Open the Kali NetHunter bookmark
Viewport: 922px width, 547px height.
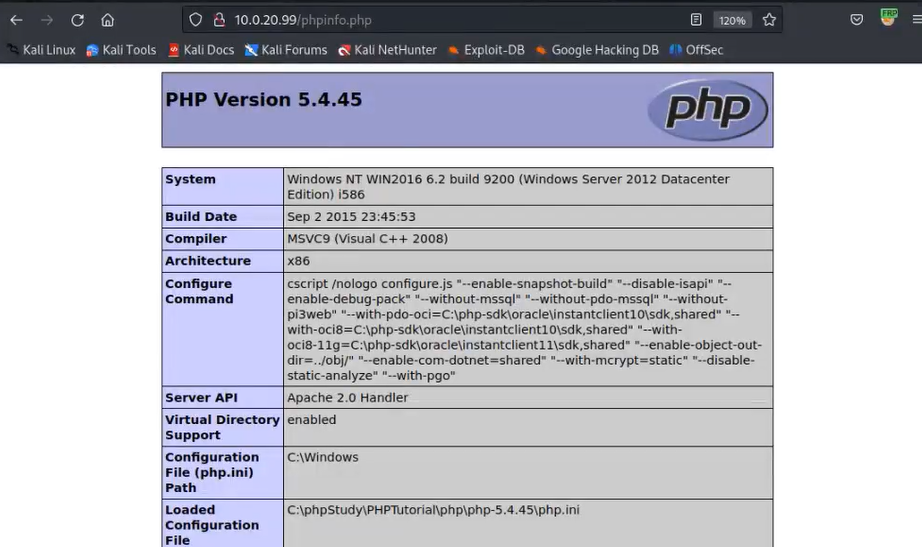click(x=388, y=50)
